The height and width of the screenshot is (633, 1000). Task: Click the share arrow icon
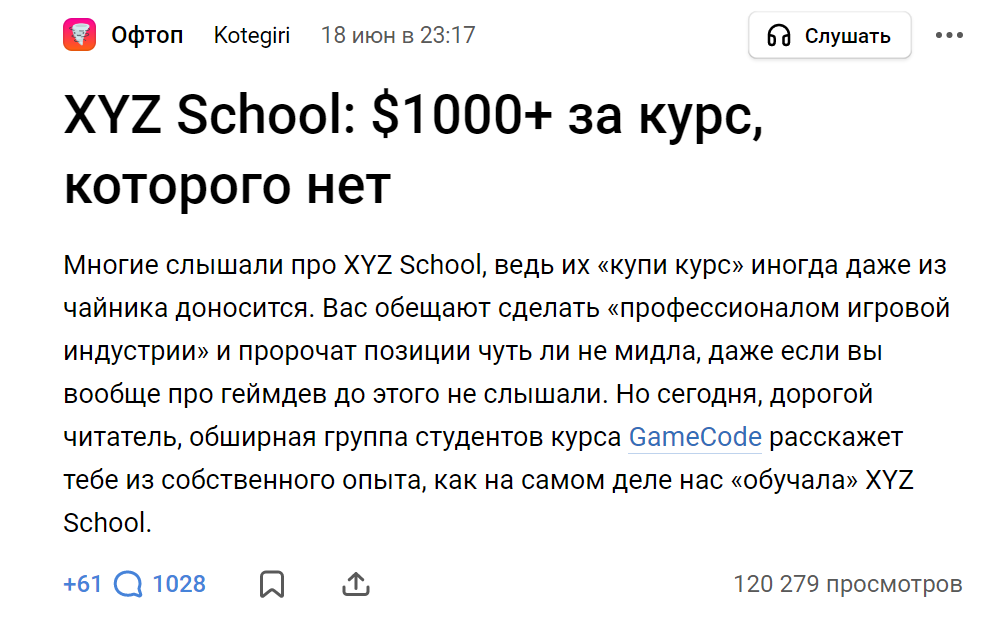(x=356, y=584)
